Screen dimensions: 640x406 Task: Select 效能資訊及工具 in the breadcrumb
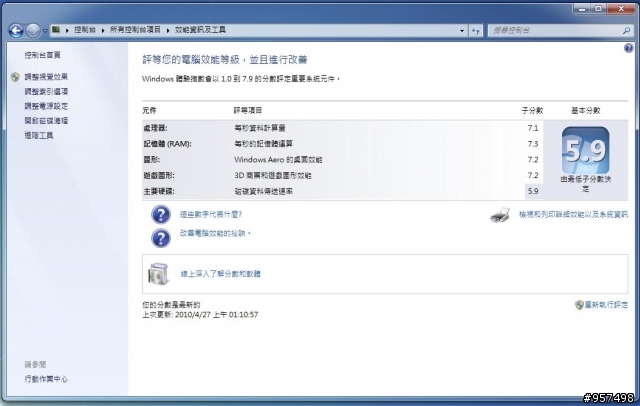(x=200, y=30)
